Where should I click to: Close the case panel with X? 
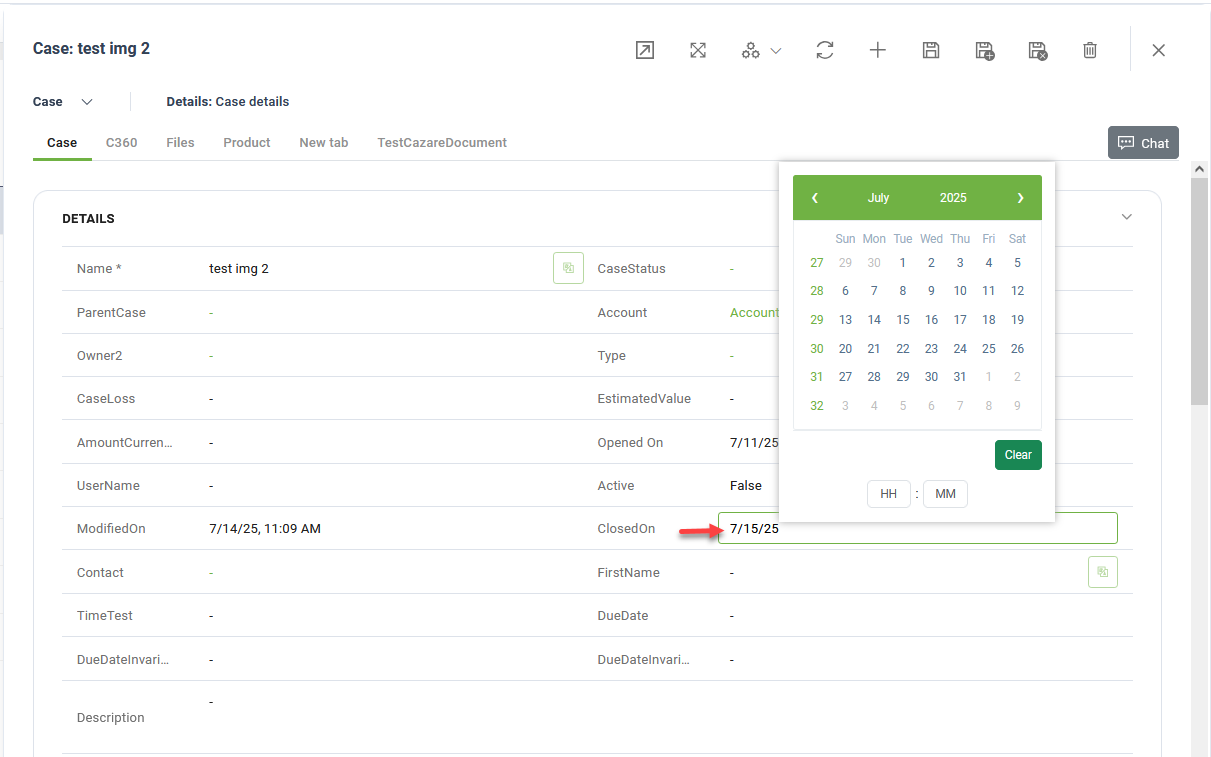point(1159,50)
